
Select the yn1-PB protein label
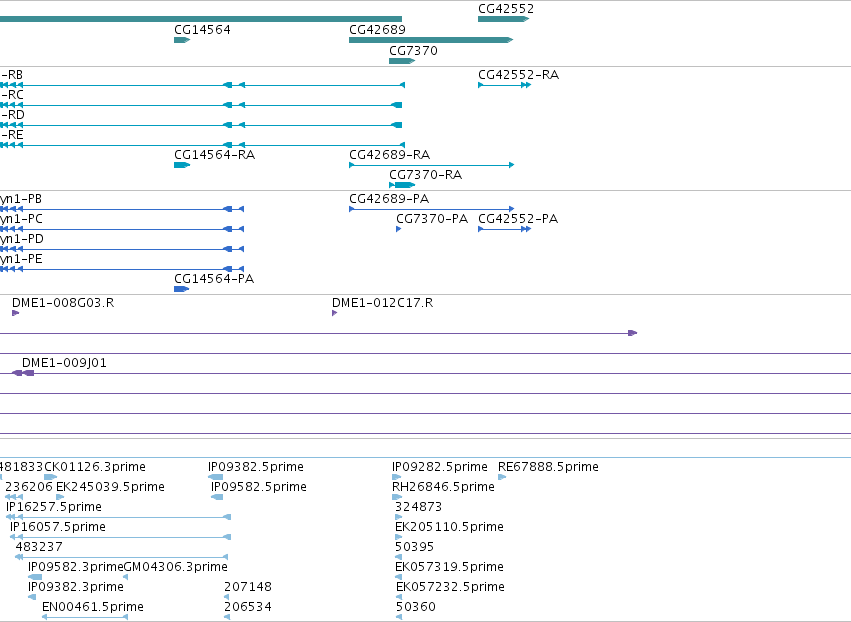(21, 199)
